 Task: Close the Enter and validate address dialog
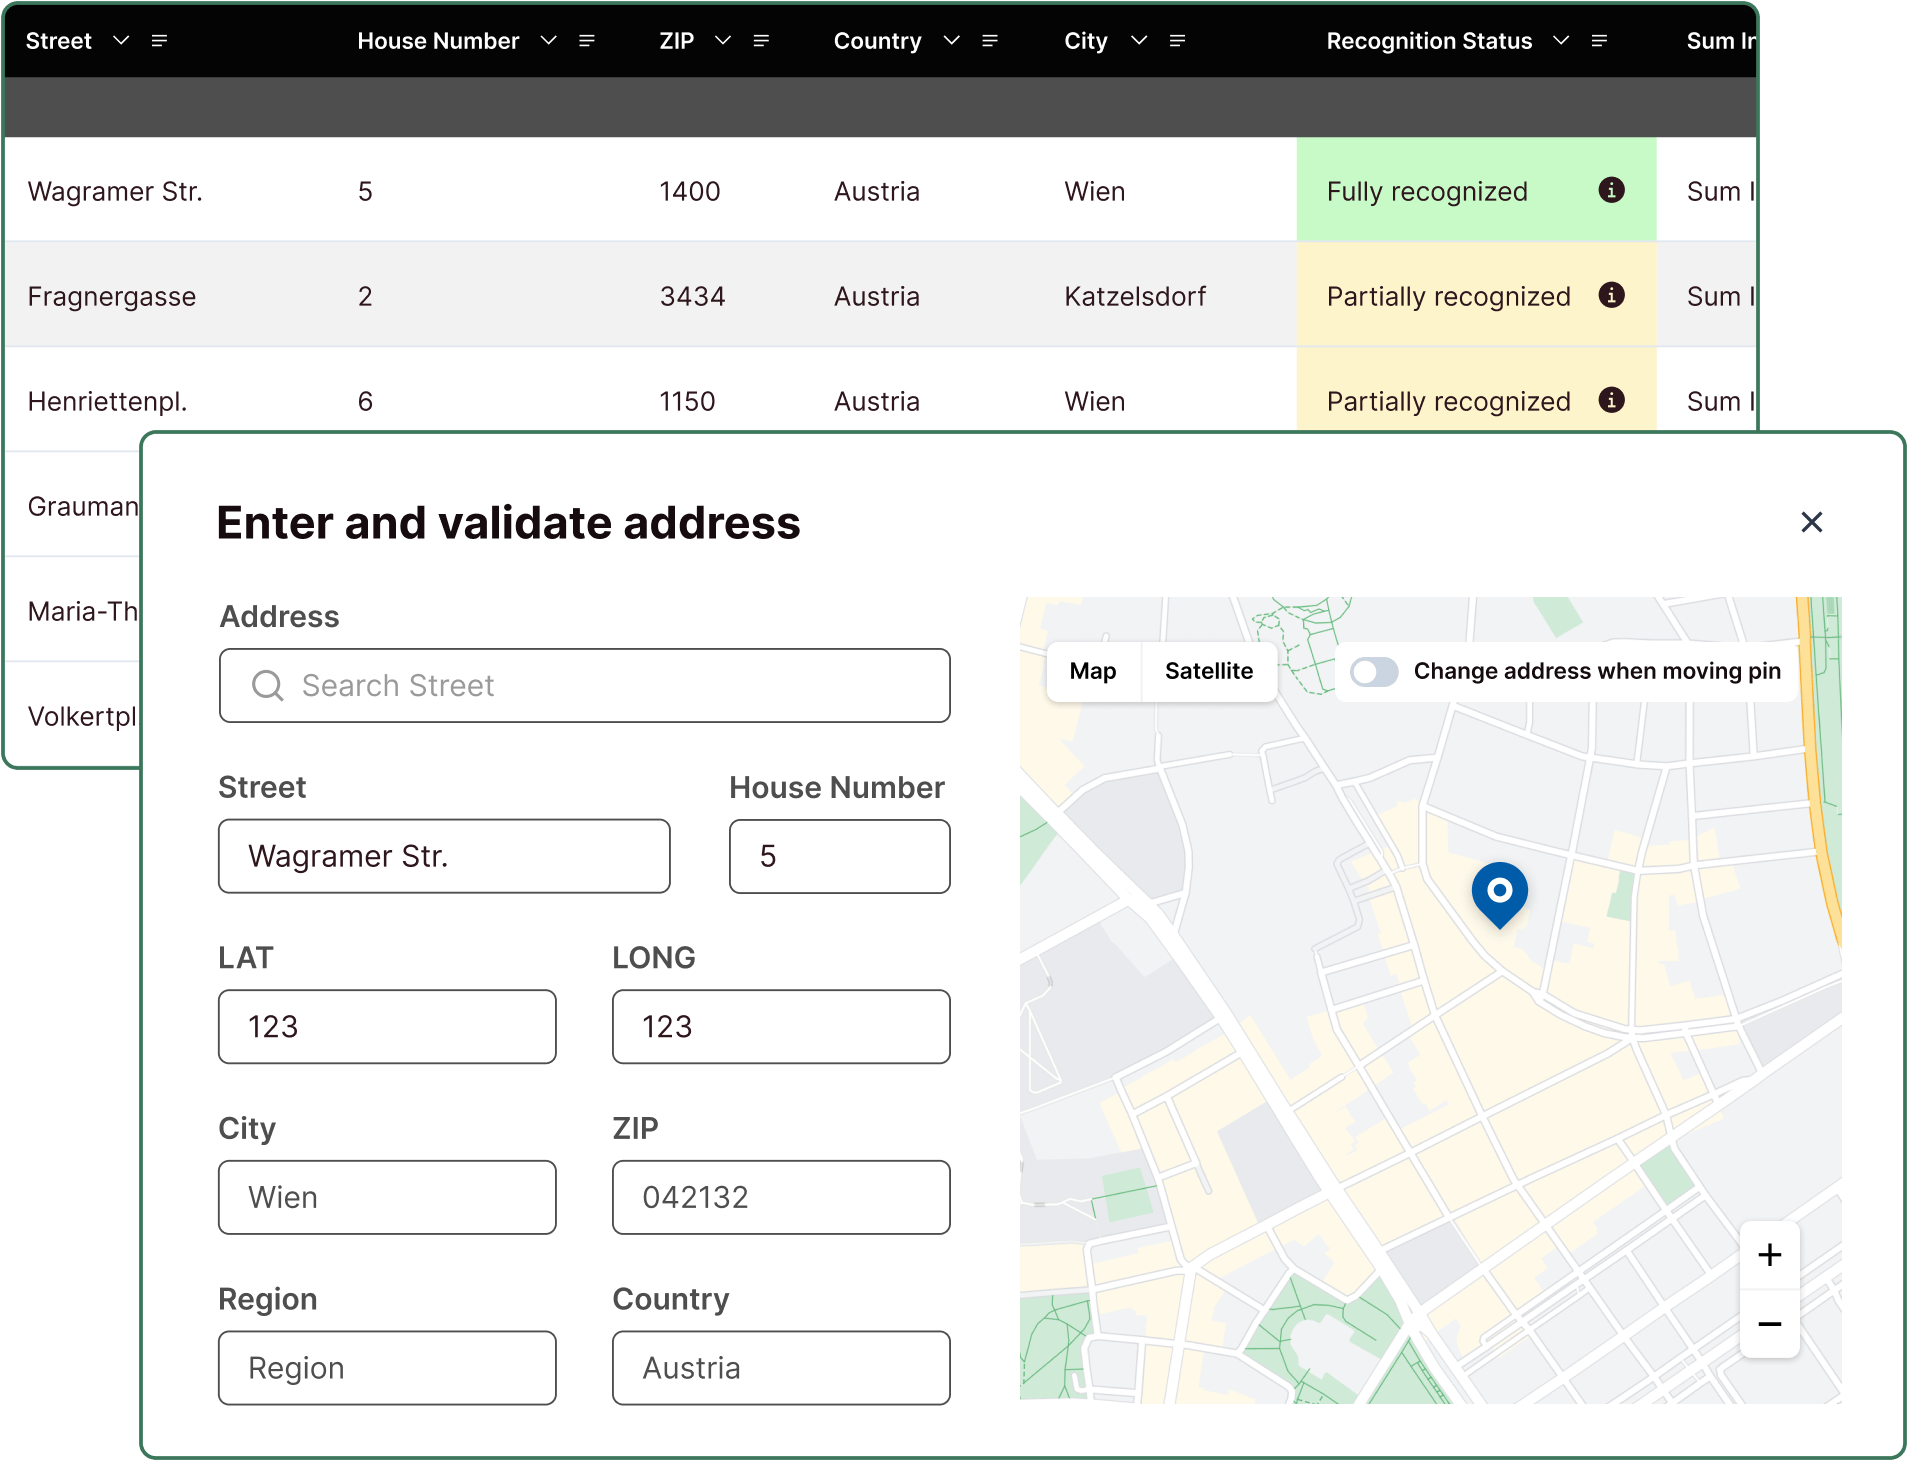click(1811, 522)
